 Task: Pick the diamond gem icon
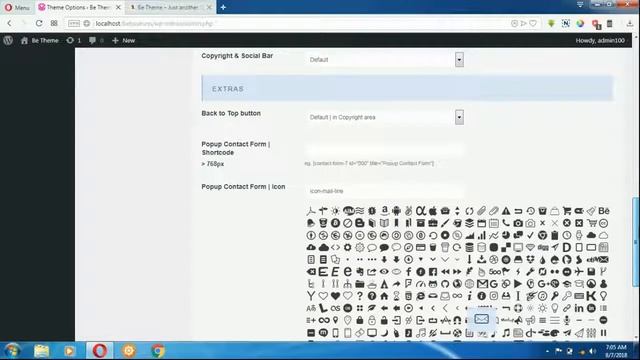click(x=530, y=247)
